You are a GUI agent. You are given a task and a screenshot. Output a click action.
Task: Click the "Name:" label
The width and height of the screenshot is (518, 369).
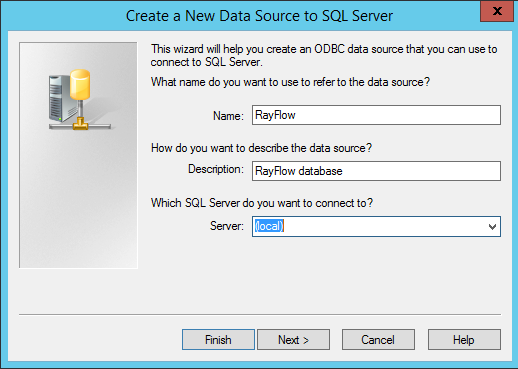(228, 116)
